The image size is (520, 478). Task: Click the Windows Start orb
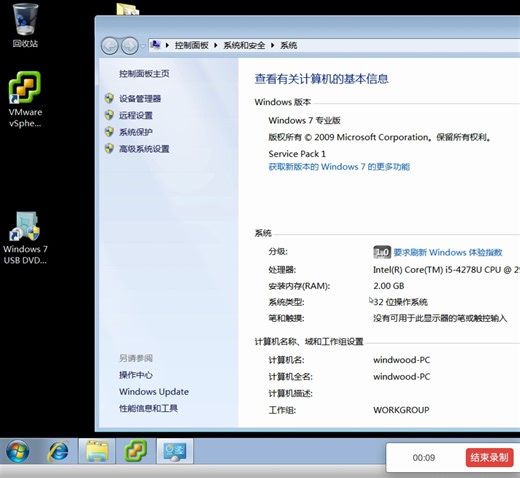pyautogui.click(x=18, y=451)
